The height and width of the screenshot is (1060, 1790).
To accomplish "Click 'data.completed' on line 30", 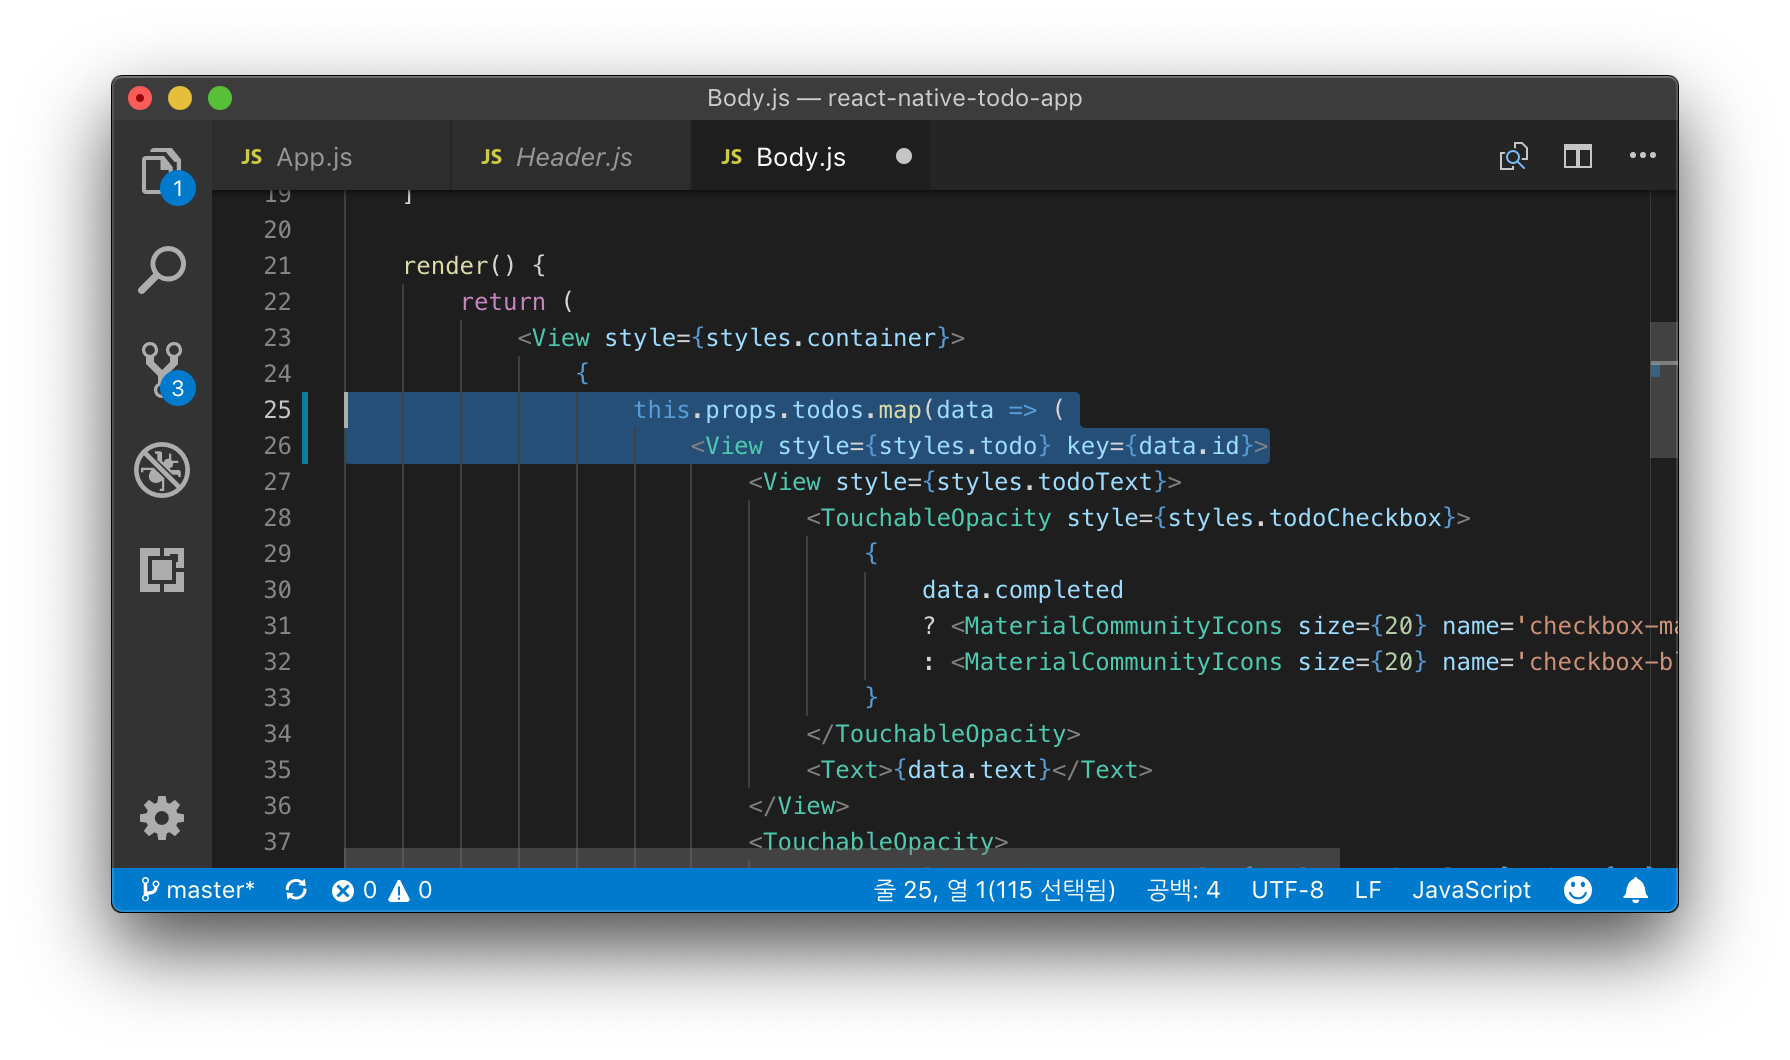I will (x=1022, y=590).
